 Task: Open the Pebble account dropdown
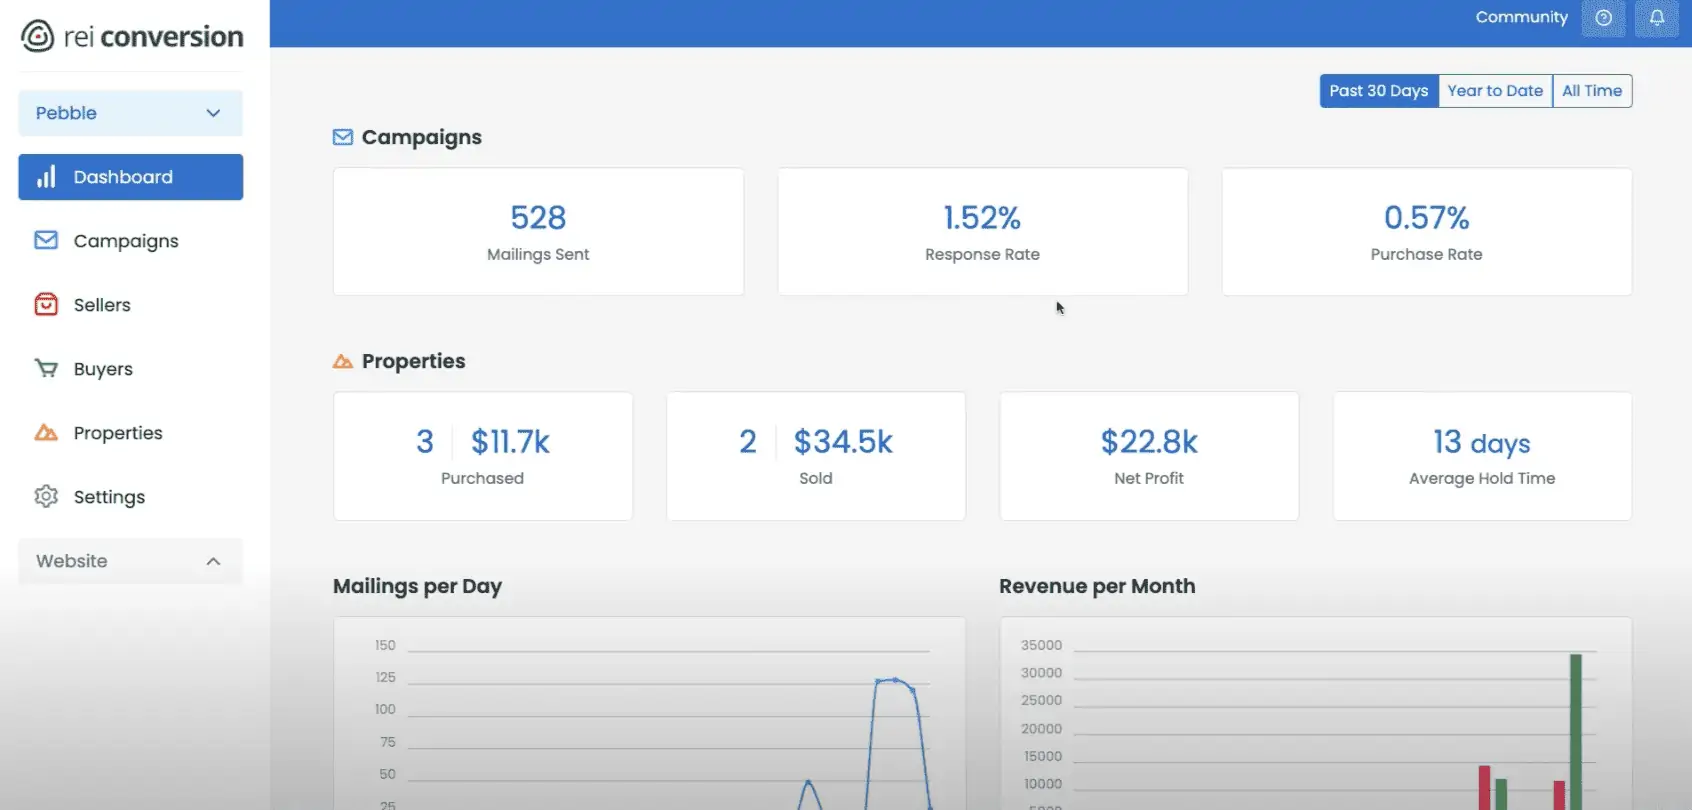click(x=130, y=113)
